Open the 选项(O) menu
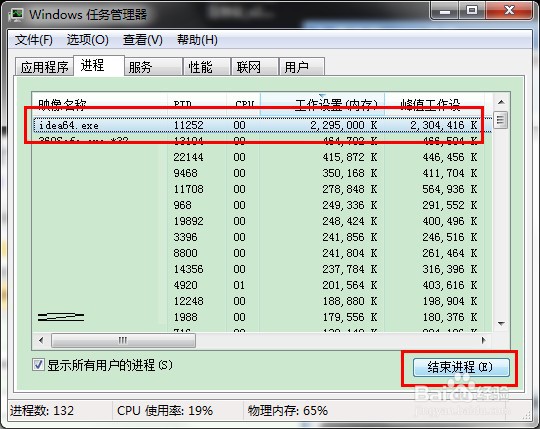Image resolution: width=540 pixels, height=429 pixels. pyautogui.click(x=87, y=40)
